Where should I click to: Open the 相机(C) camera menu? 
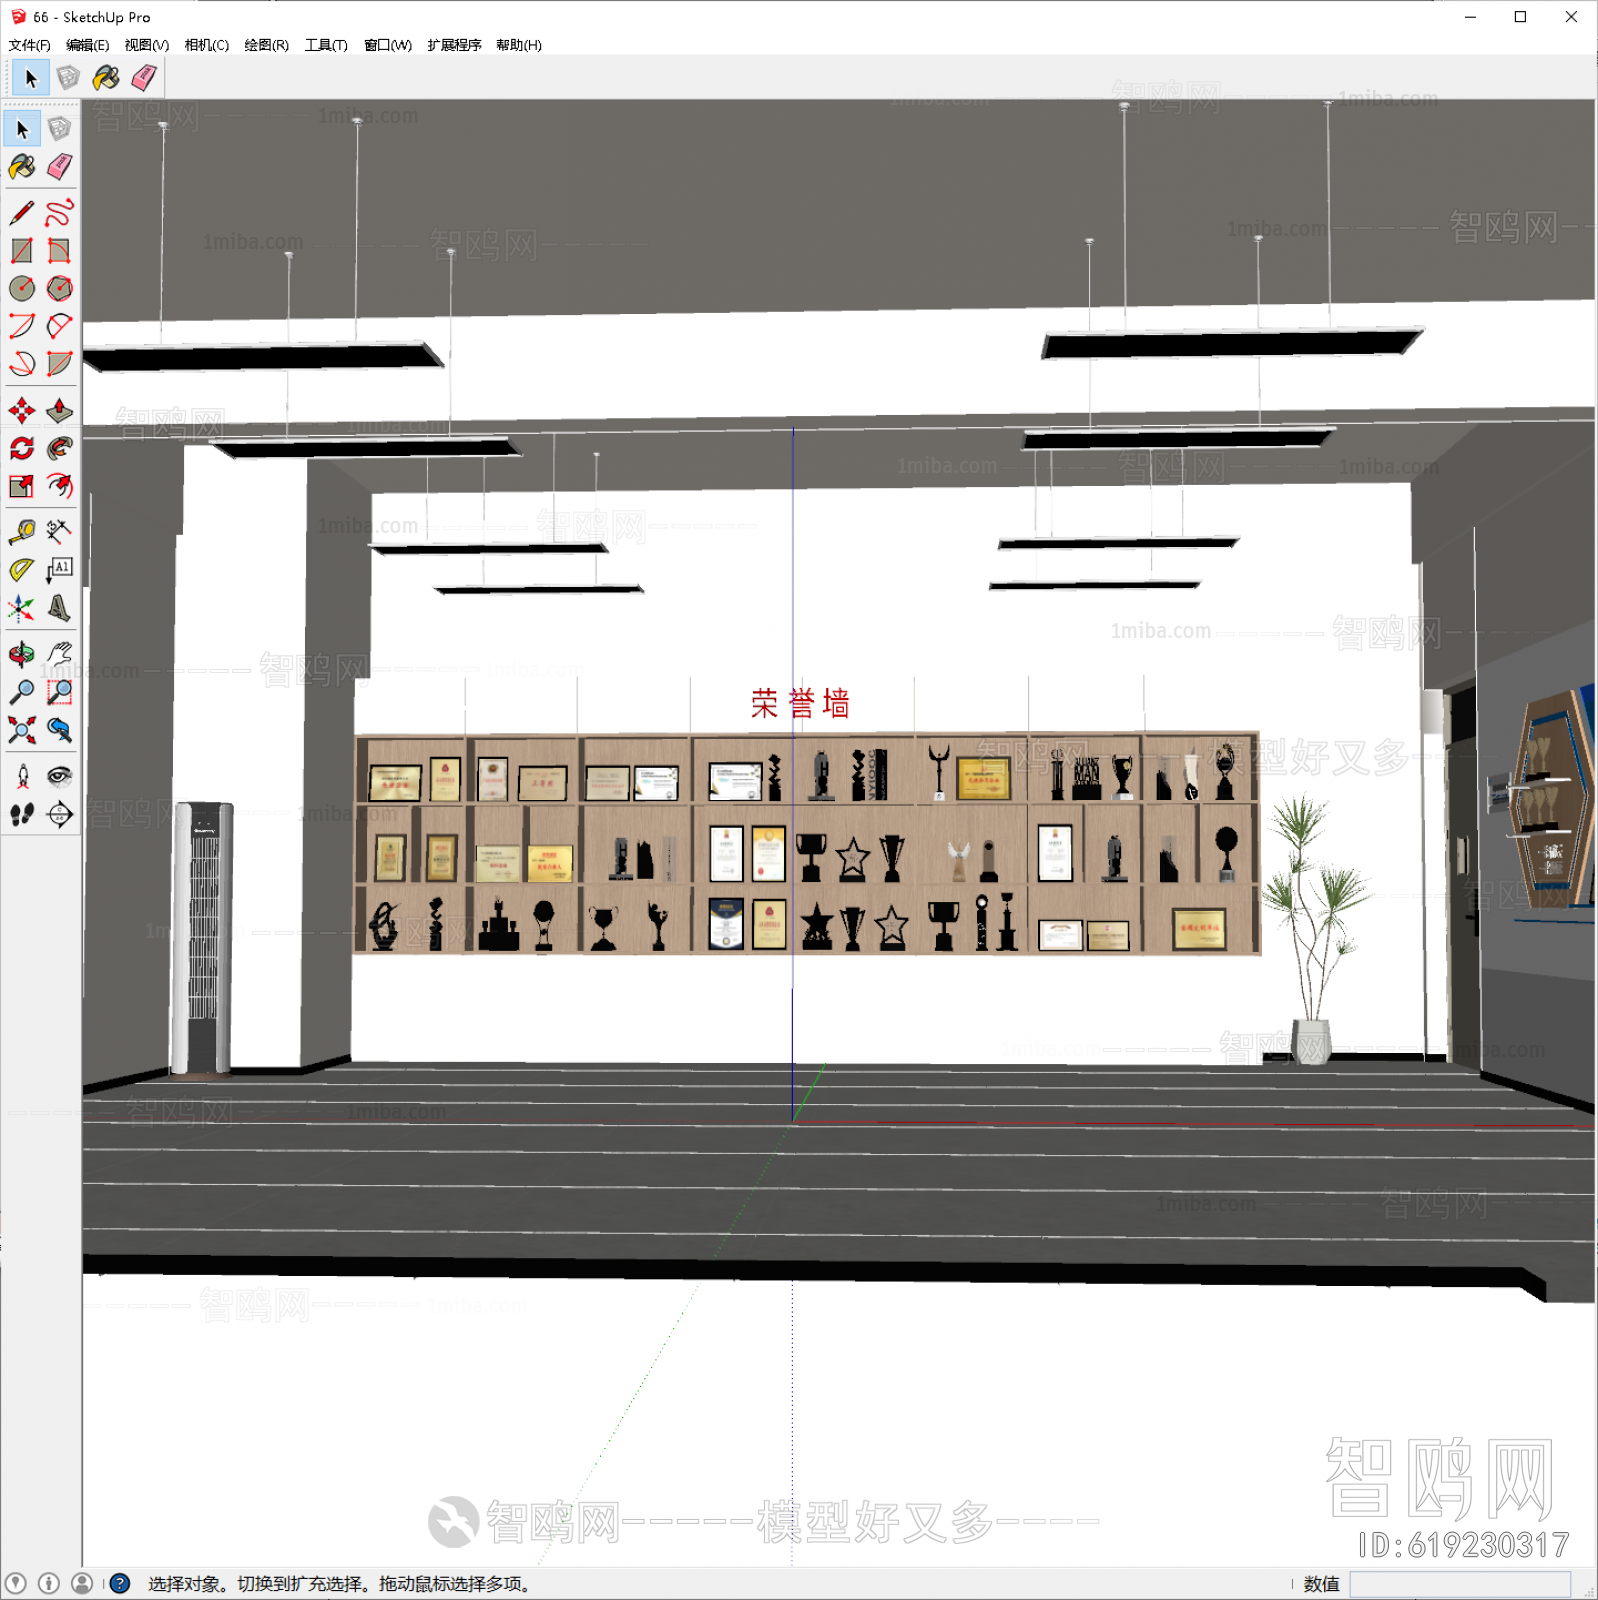(206, 45)
